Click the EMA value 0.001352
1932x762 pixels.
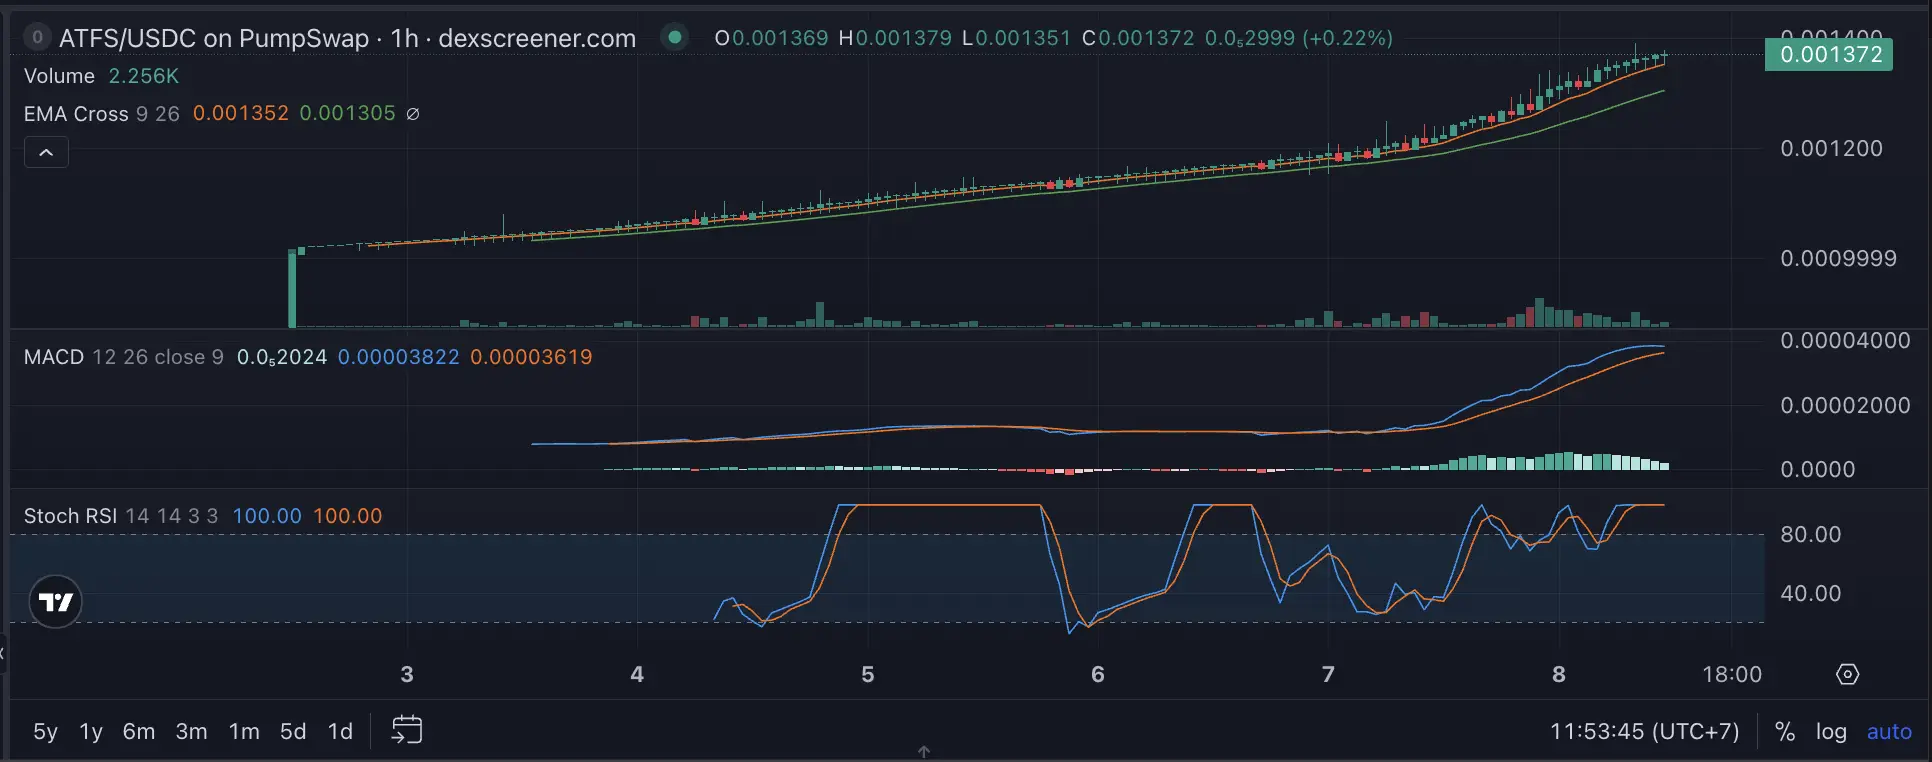[x=241, y=114]
